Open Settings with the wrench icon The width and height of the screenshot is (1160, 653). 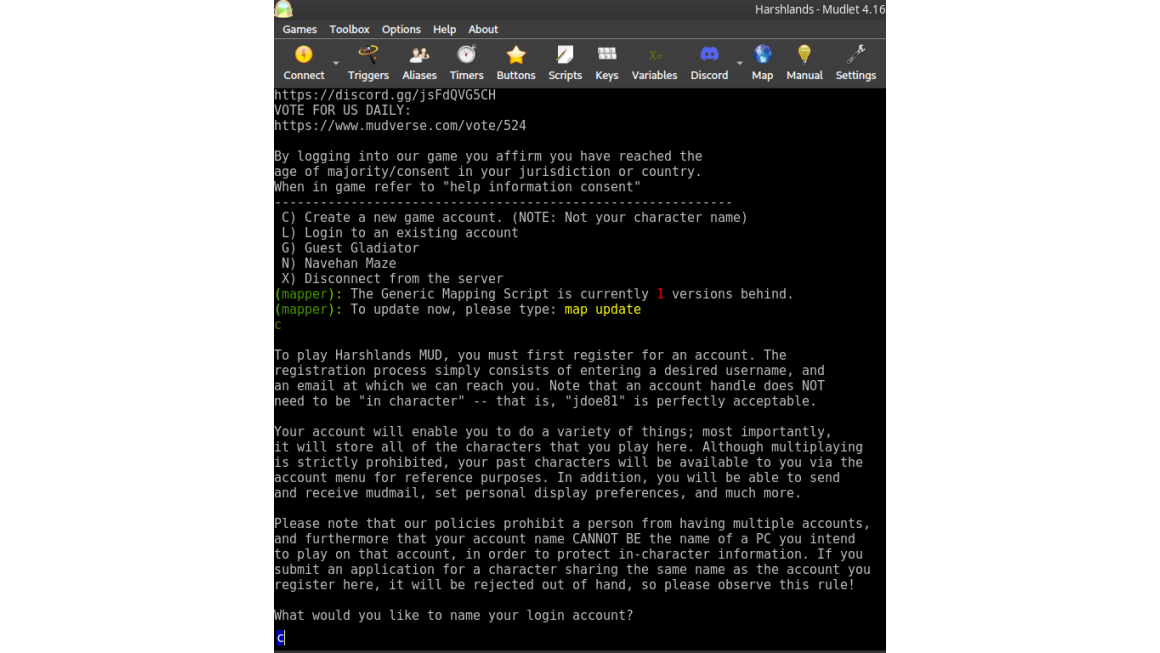[855, 63]
